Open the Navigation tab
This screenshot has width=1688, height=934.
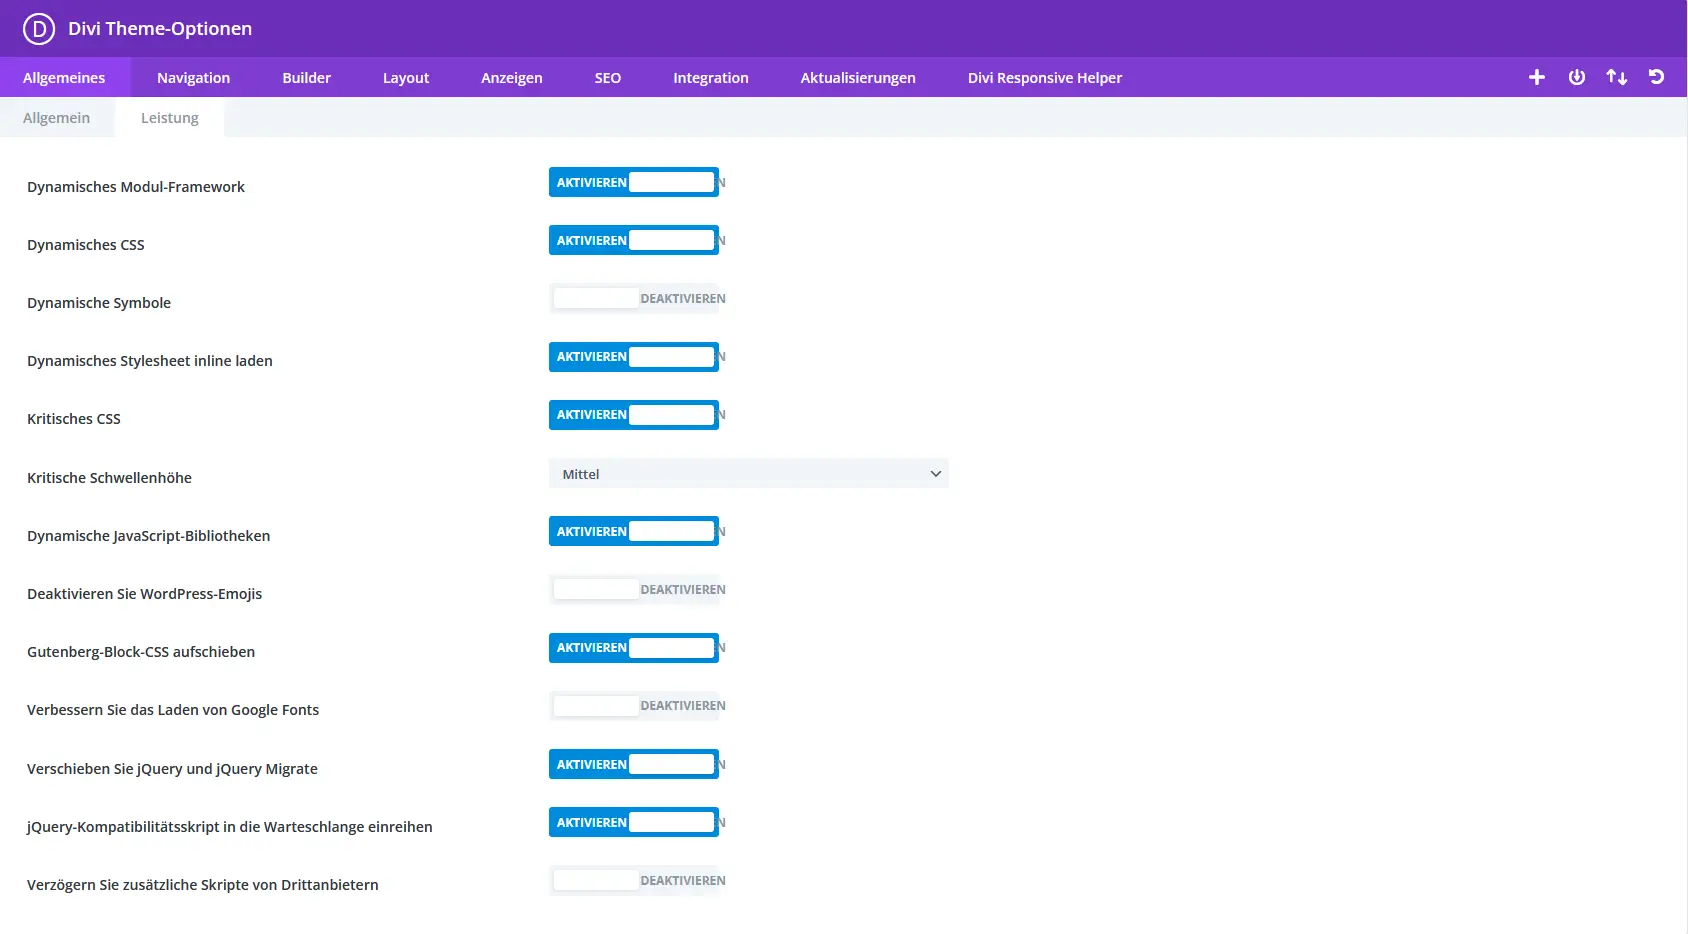pos(193,77)
